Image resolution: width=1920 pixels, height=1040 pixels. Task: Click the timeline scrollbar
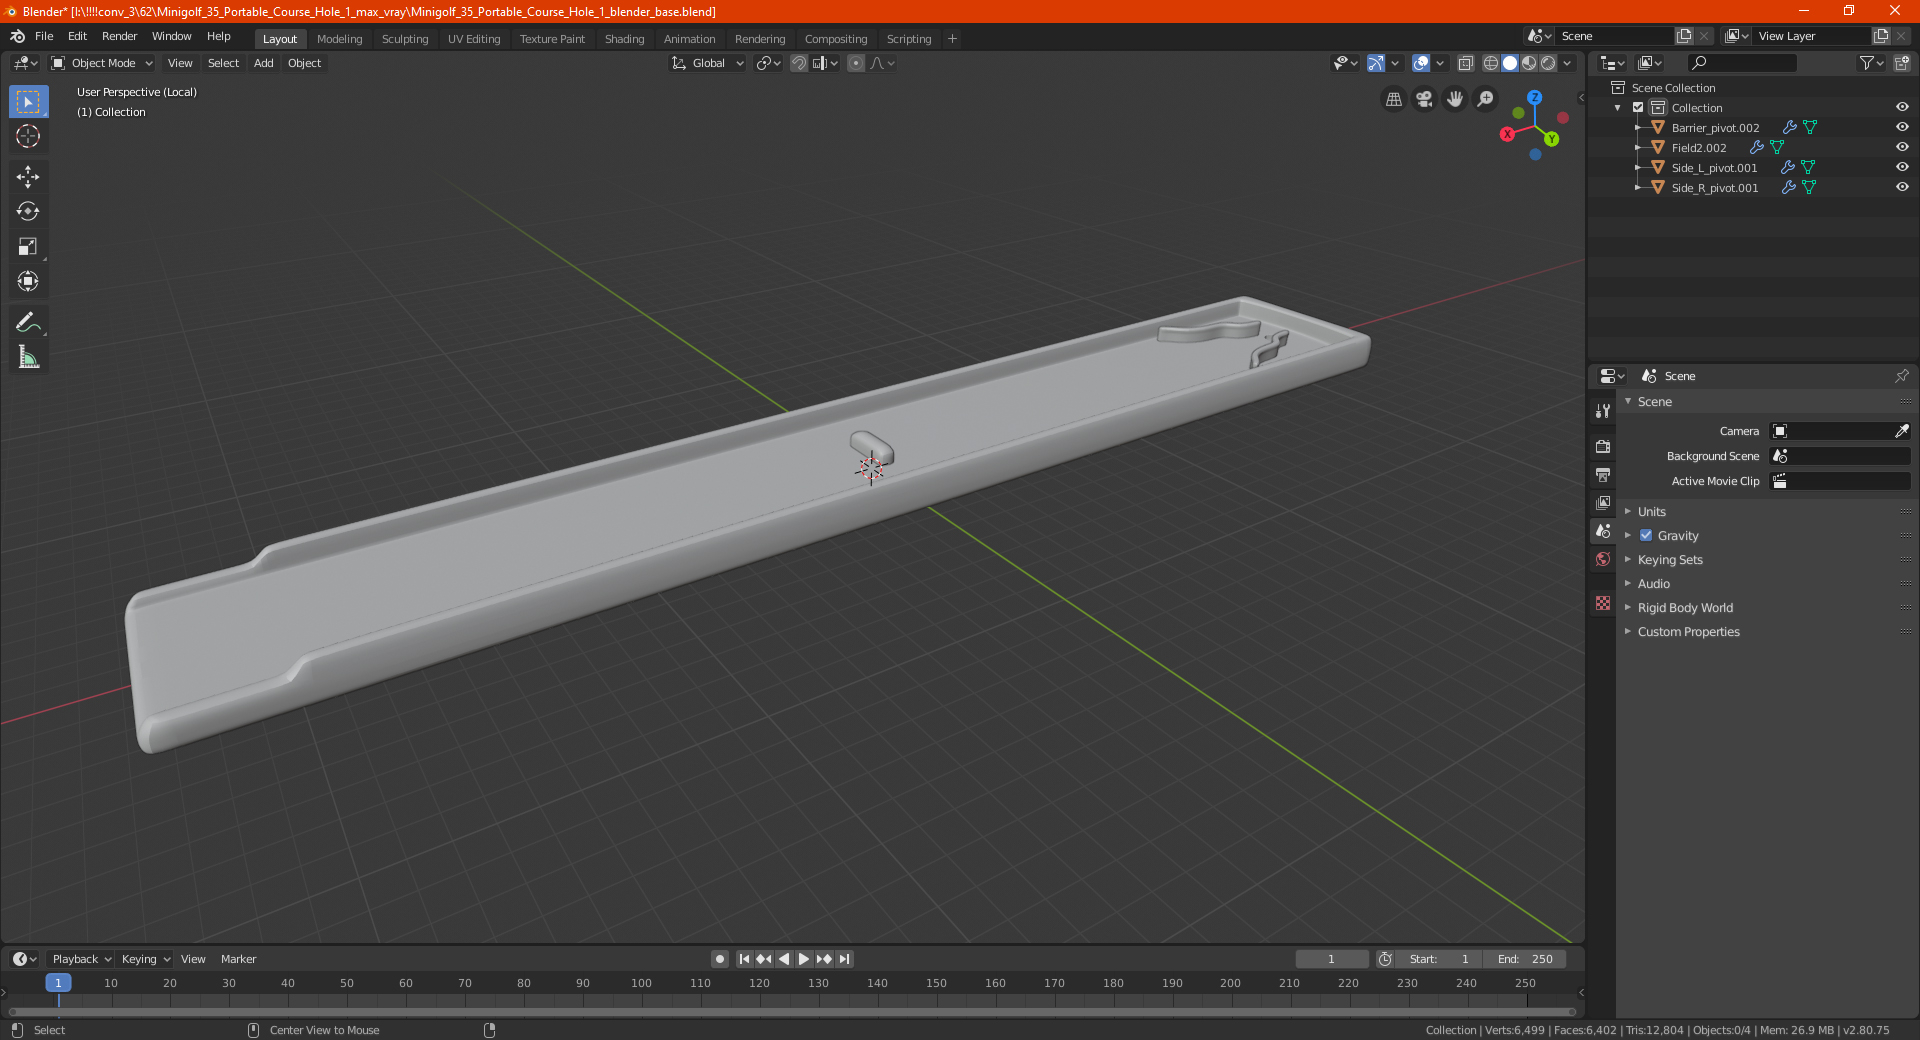(x=790, y=1011)
